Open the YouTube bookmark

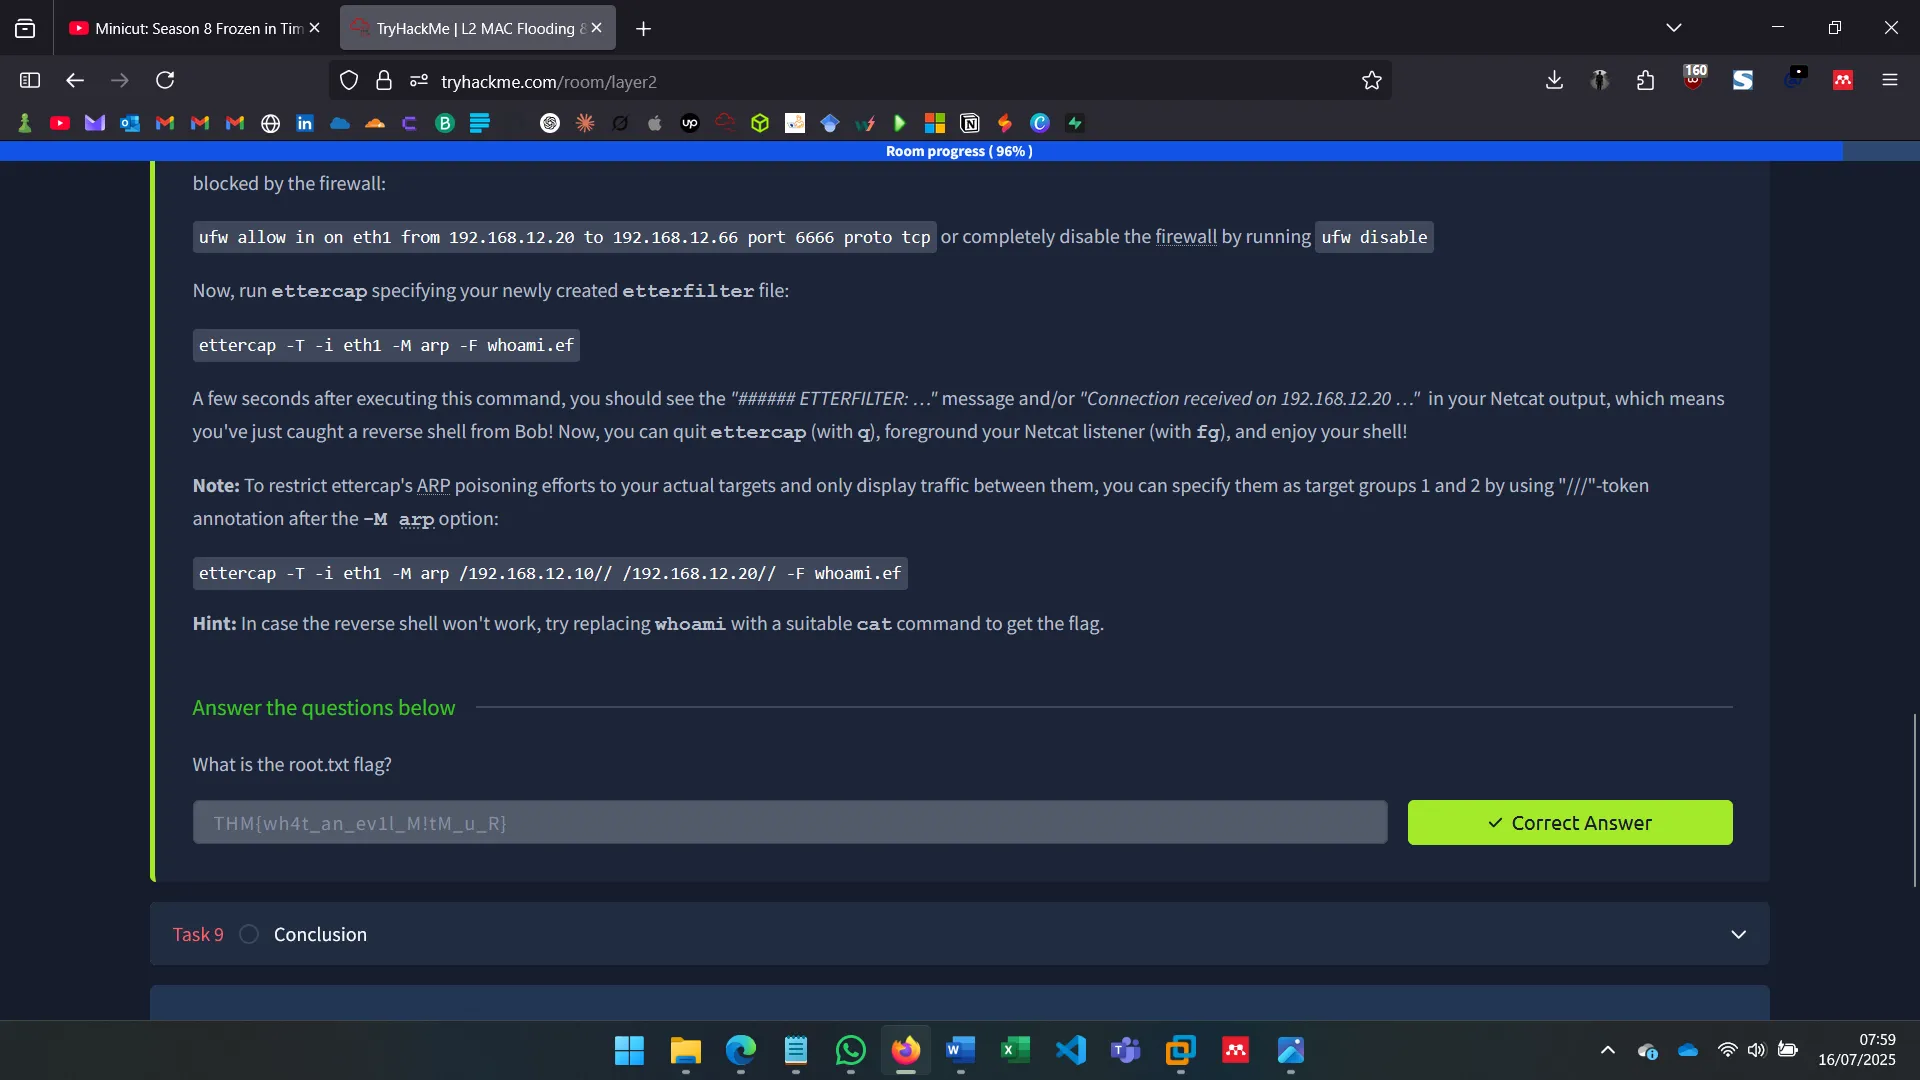point(60,123)
